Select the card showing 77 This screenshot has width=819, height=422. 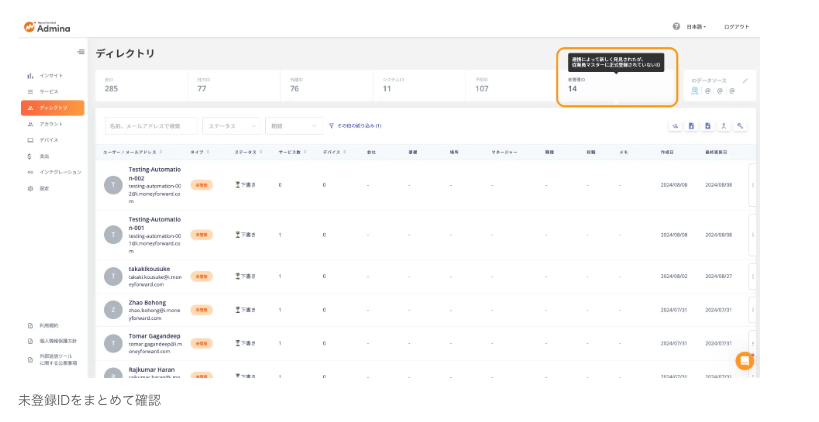click(234, 85)
